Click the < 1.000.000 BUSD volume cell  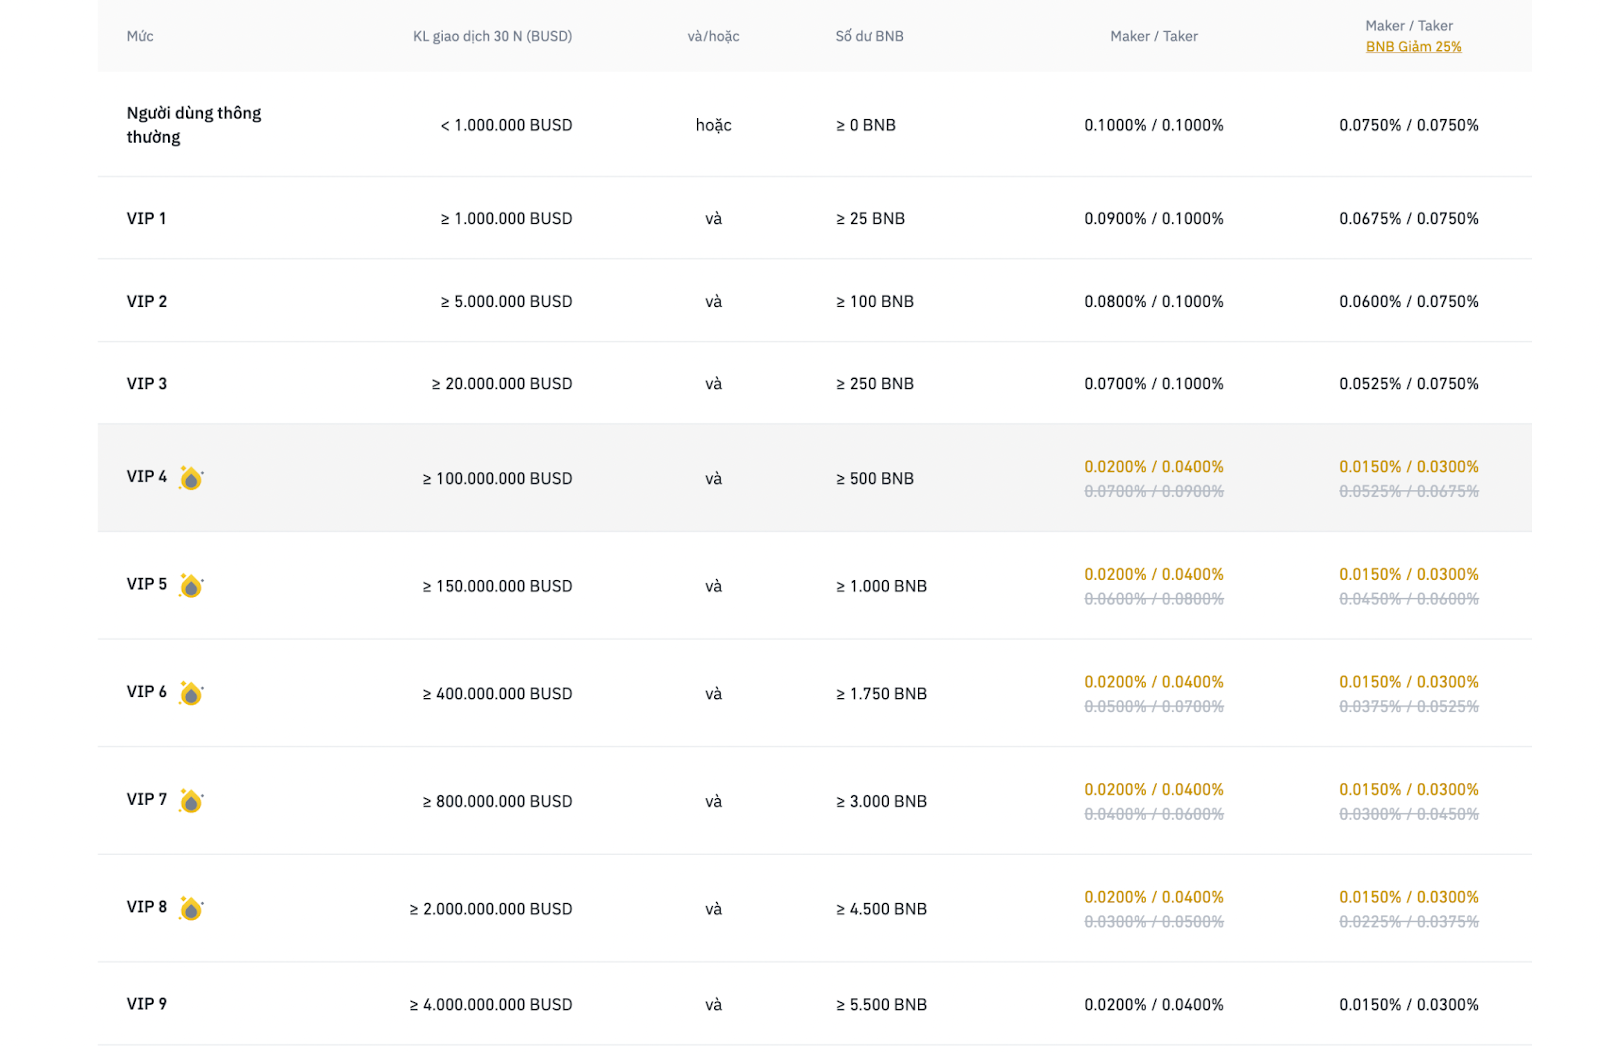click(x=506, y=125)
